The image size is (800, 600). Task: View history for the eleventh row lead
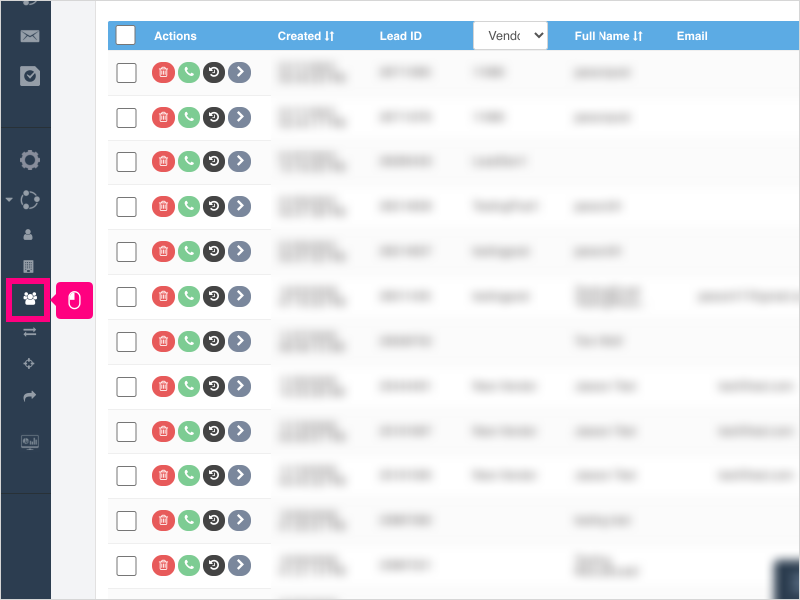pos(214,520)
